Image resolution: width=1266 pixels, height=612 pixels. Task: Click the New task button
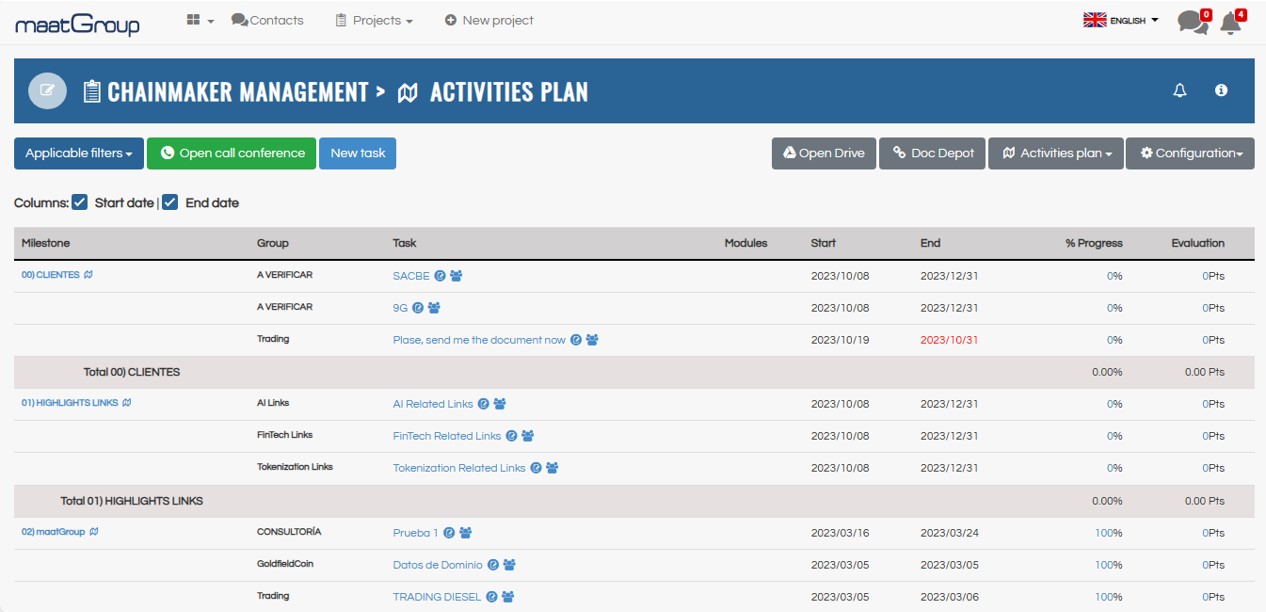point(358,153)
